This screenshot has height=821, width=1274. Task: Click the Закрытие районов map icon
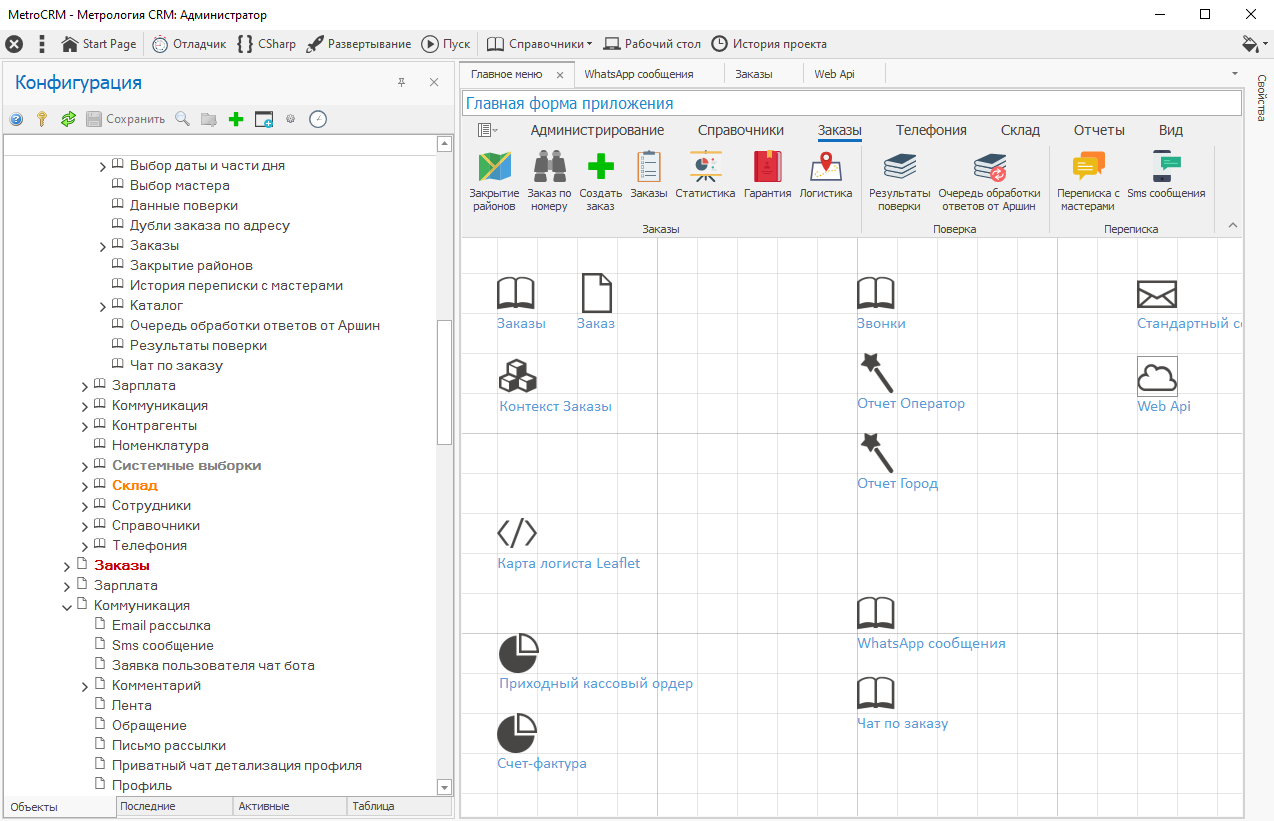(495, 168)
